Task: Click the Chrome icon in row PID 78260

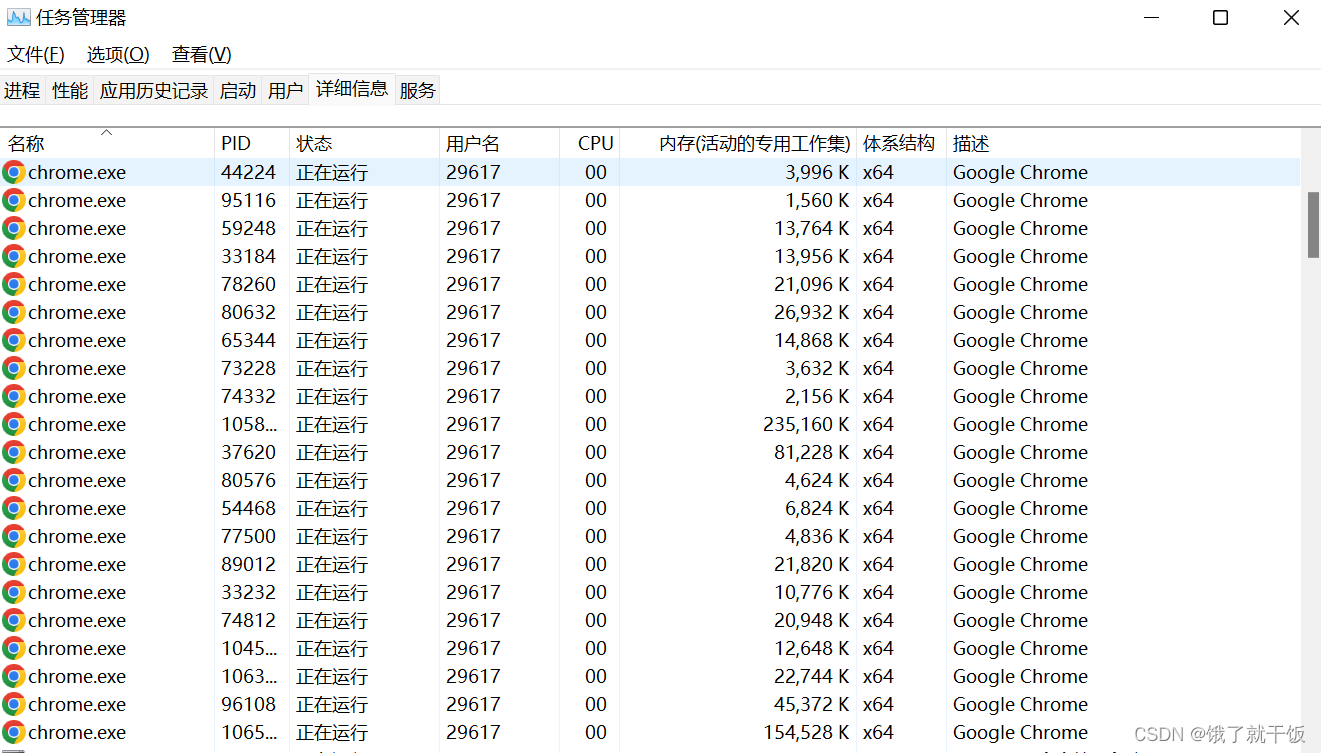Action: coord(14,284)
